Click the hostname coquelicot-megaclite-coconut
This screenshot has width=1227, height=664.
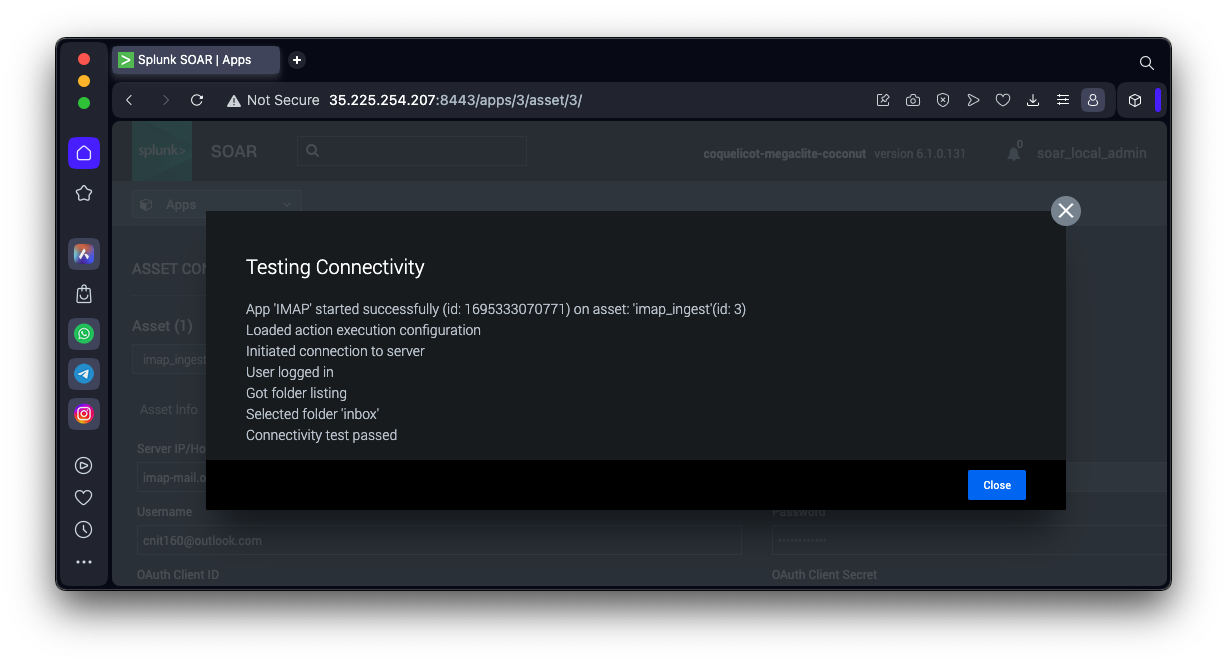tap(785, 154)
